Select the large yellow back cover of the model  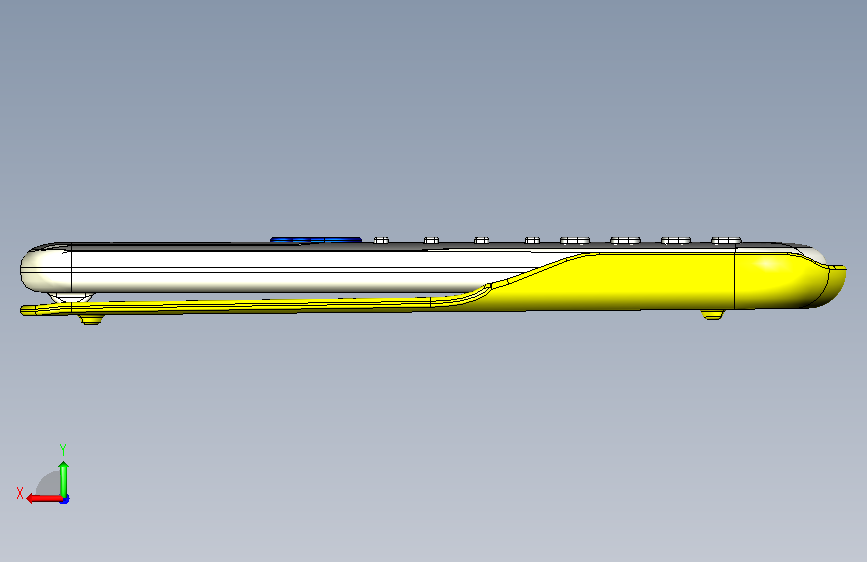point(664,281)
